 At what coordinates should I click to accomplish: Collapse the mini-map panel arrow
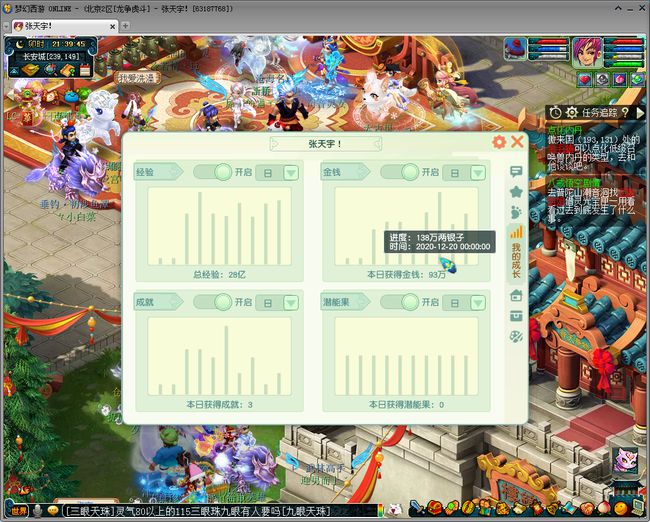14,71
